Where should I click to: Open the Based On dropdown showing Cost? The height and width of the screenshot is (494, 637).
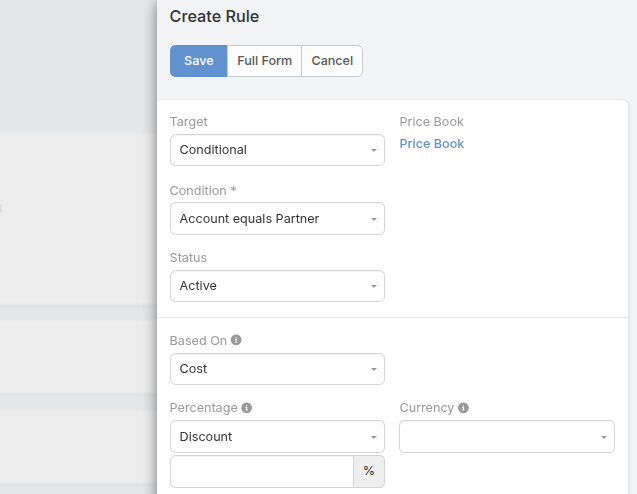pyautogui.click(x=277, y=369)
